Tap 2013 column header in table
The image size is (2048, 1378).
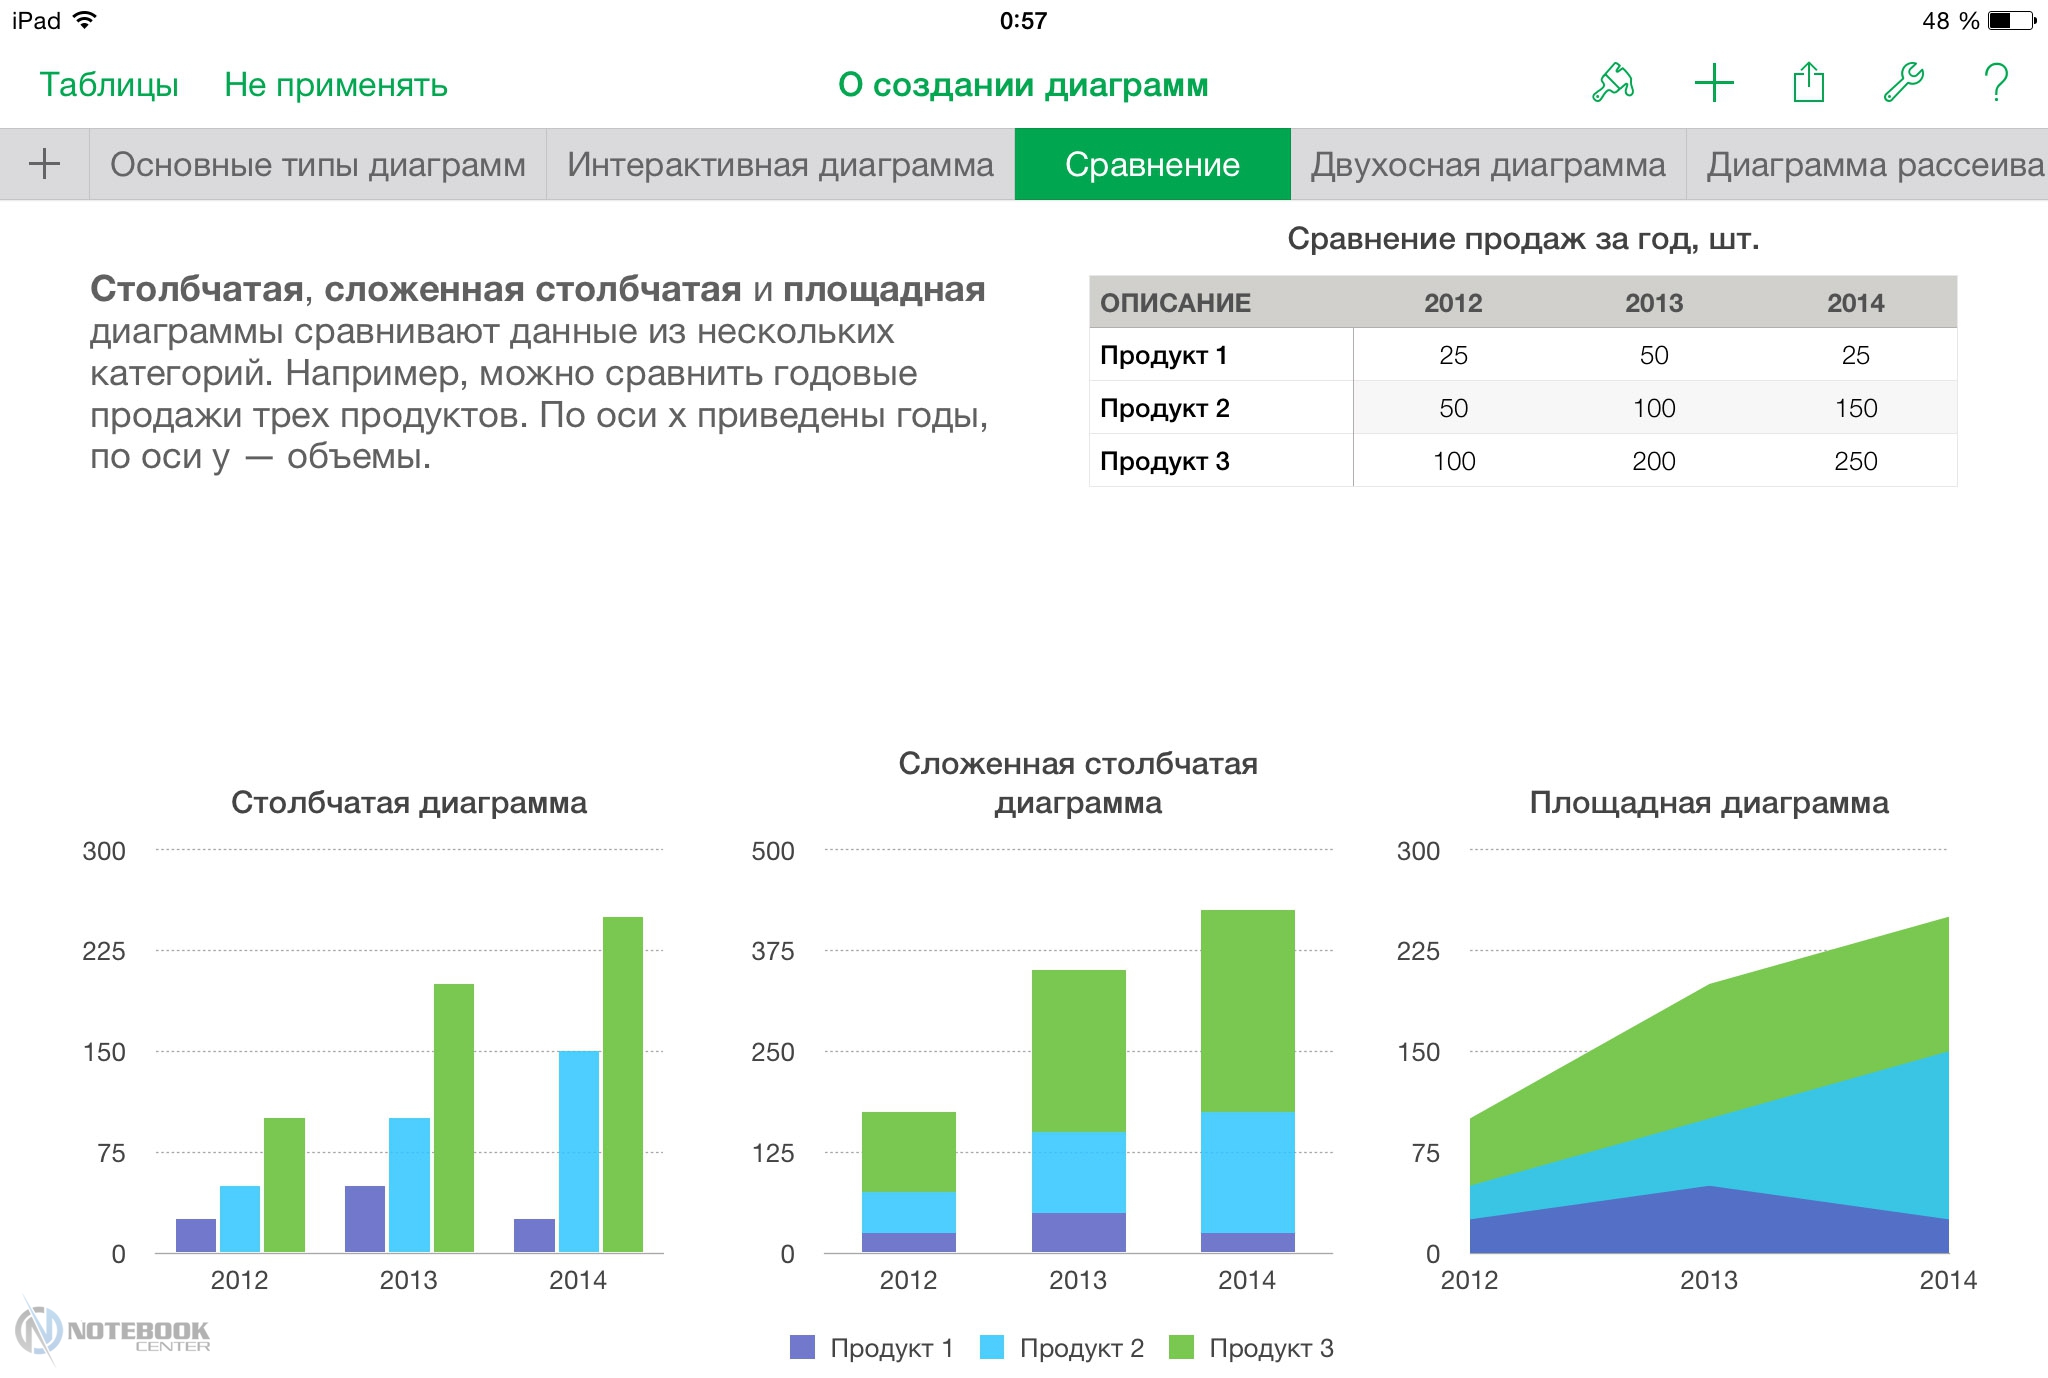point(1654,303)
